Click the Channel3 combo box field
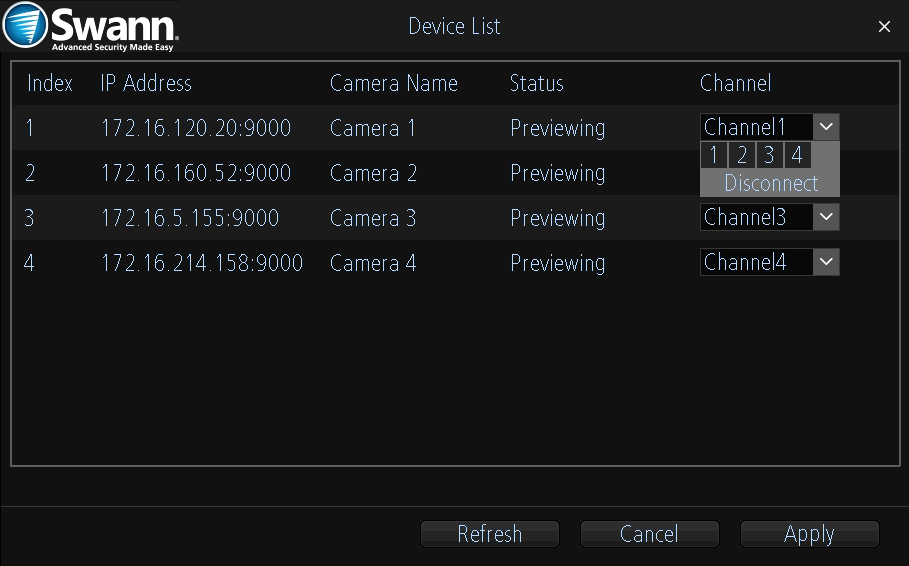Image resolution: width=909 pixels, height=566 pixels. pyautogui.click(x=756, y=217)
